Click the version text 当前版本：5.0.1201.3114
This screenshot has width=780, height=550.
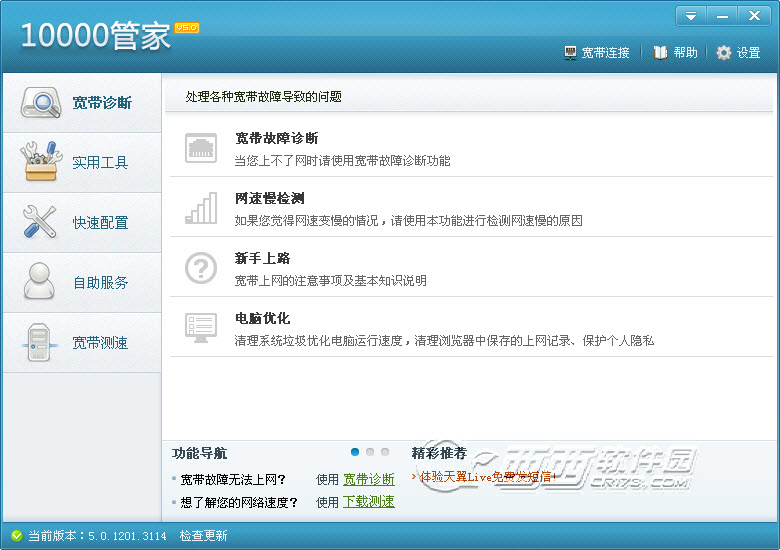(98, 536)
